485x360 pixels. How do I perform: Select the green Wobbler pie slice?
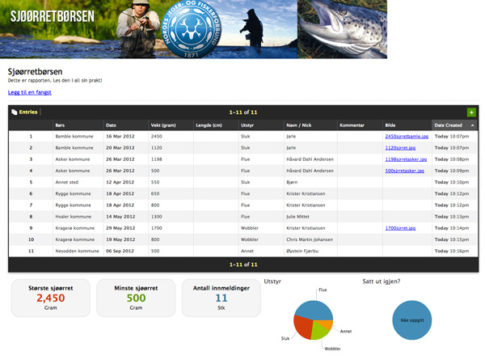pyautogui.click(x=318, y=331)
